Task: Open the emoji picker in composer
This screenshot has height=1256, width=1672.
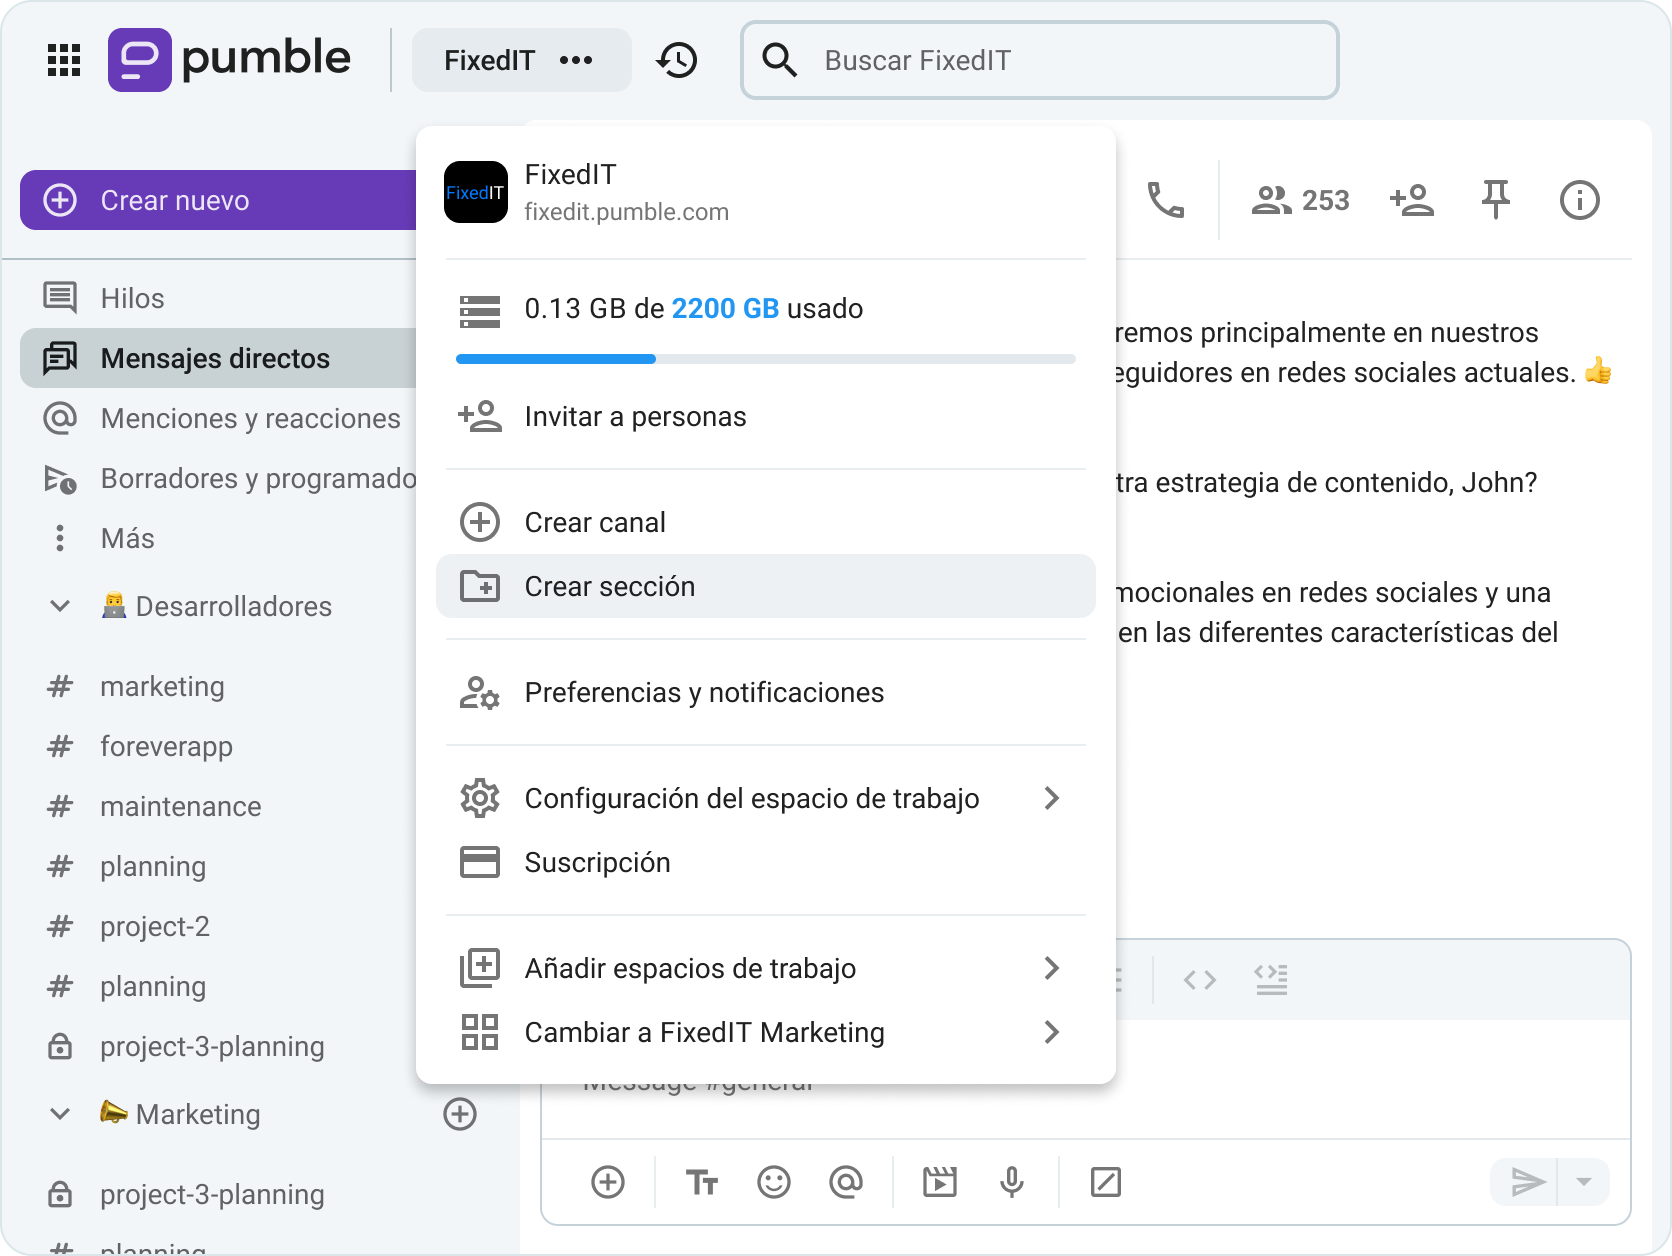Action: 773,1182
